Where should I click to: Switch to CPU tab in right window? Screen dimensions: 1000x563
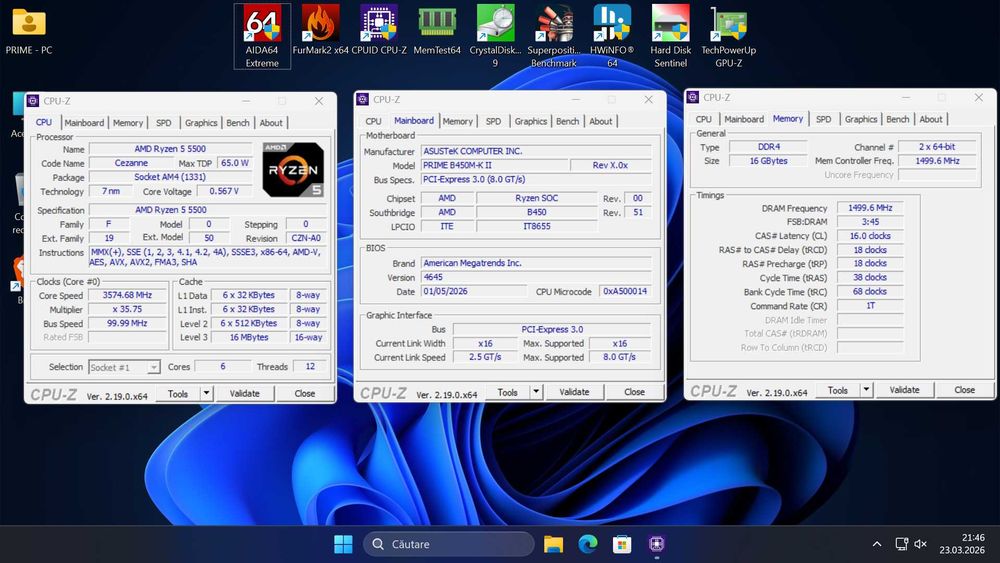click(x=704, y=119)
